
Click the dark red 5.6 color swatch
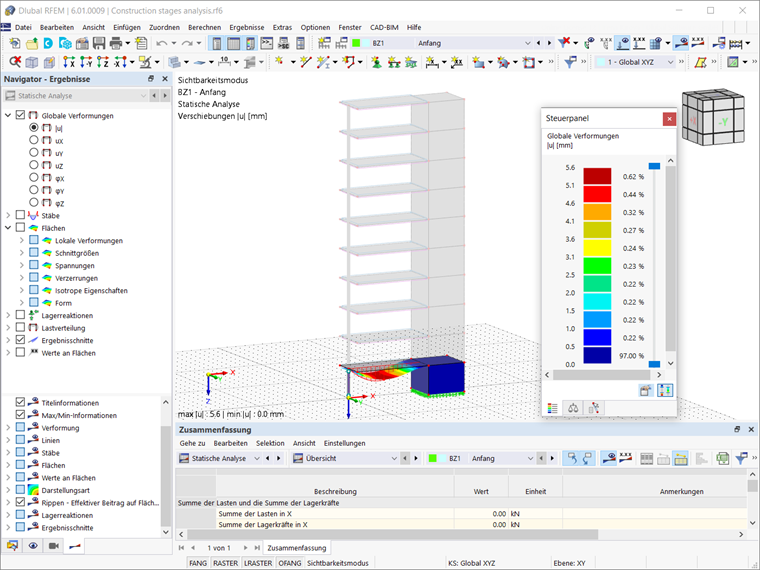[597, 176]
